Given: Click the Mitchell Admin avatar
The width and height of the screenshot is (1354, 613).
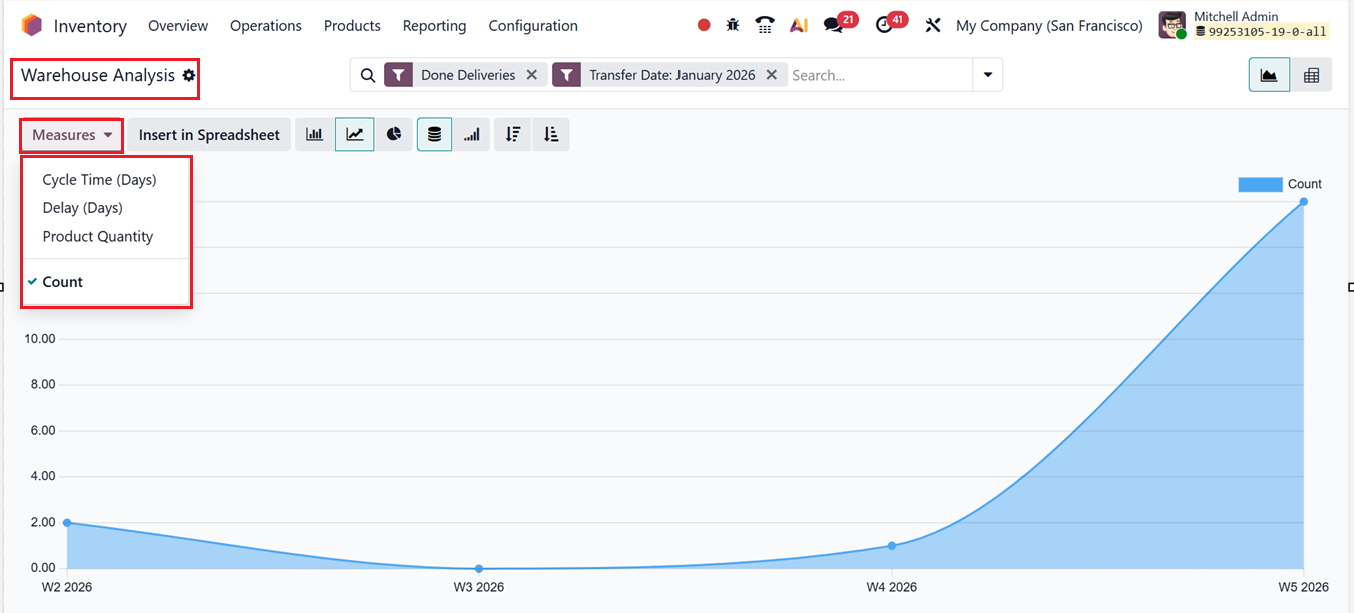Looking at the screenshot, I should [x=1172, y=26].
